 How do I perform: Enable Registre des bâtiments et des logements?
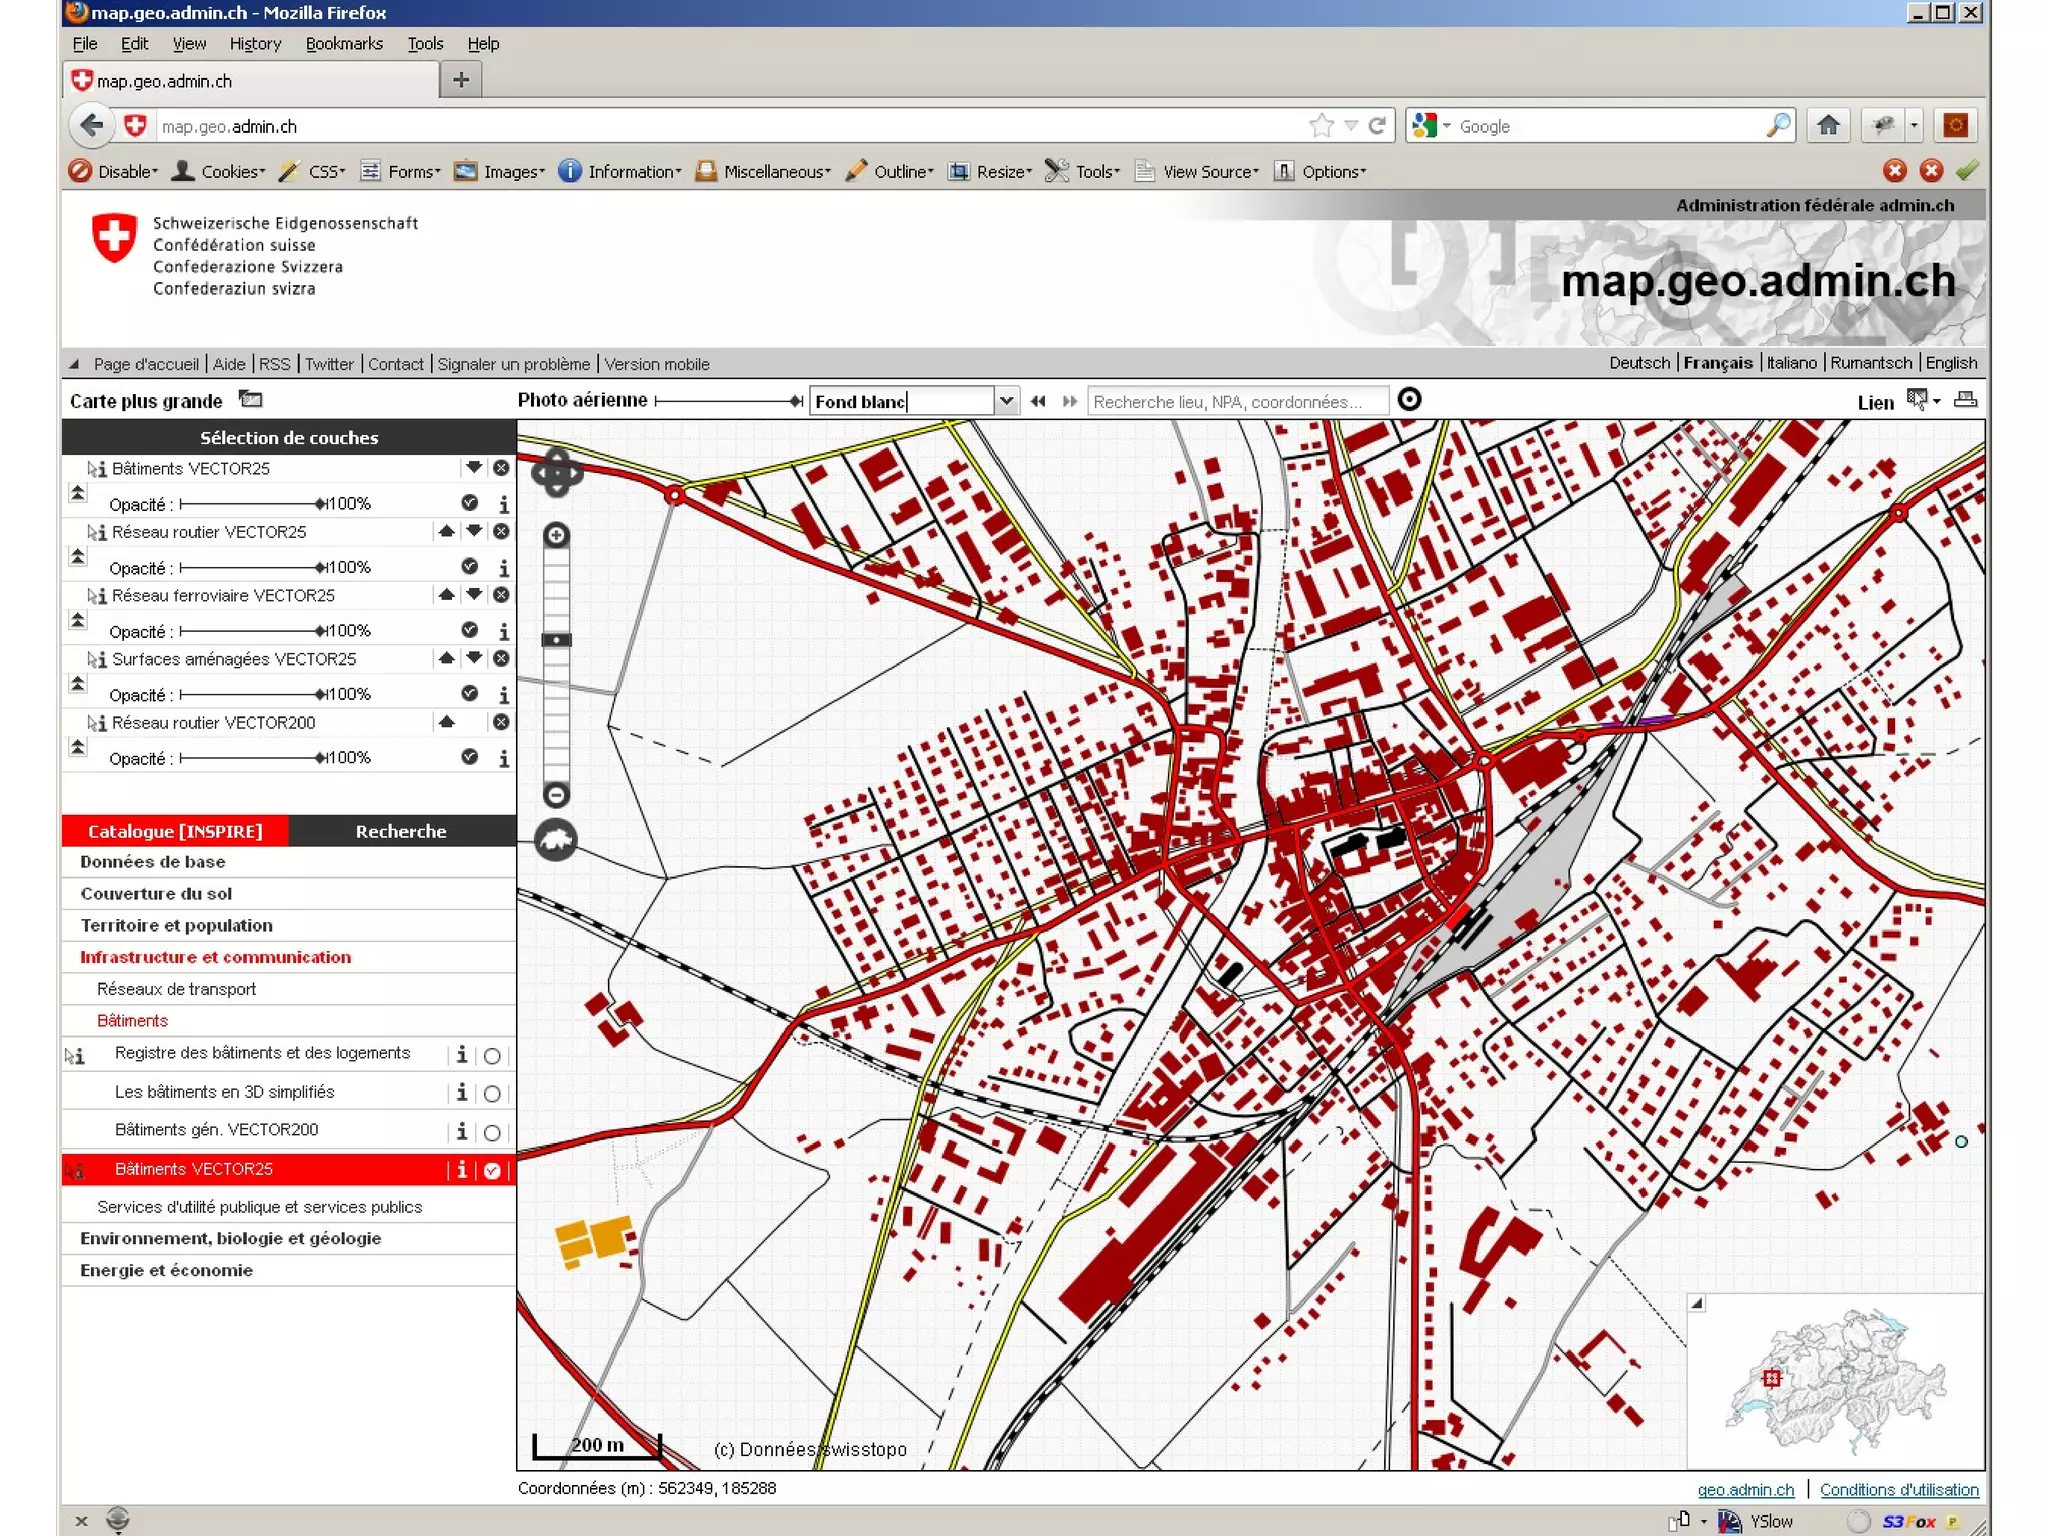pyautogui.click(x=492, y=1056)
